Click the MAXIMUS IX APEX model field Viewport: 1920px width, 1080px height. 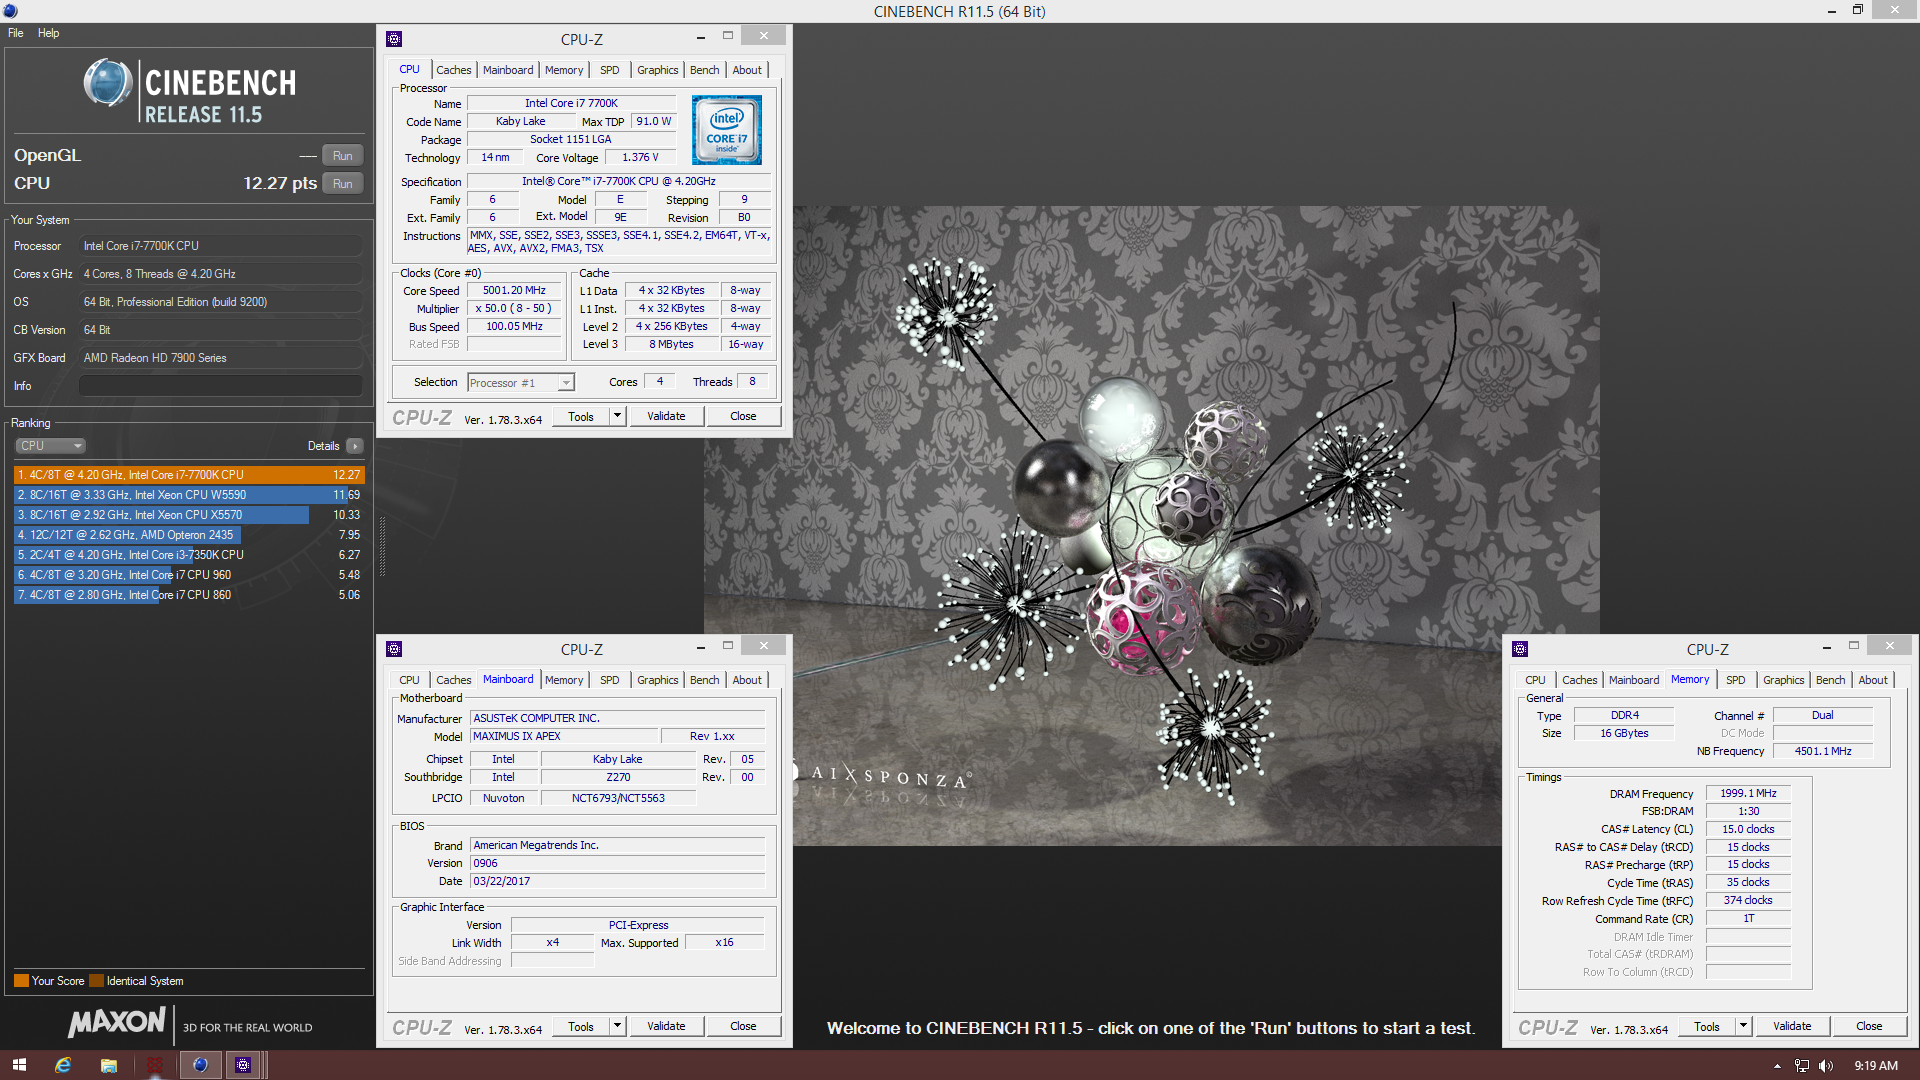pyautogui.click(x=565, y=736)
